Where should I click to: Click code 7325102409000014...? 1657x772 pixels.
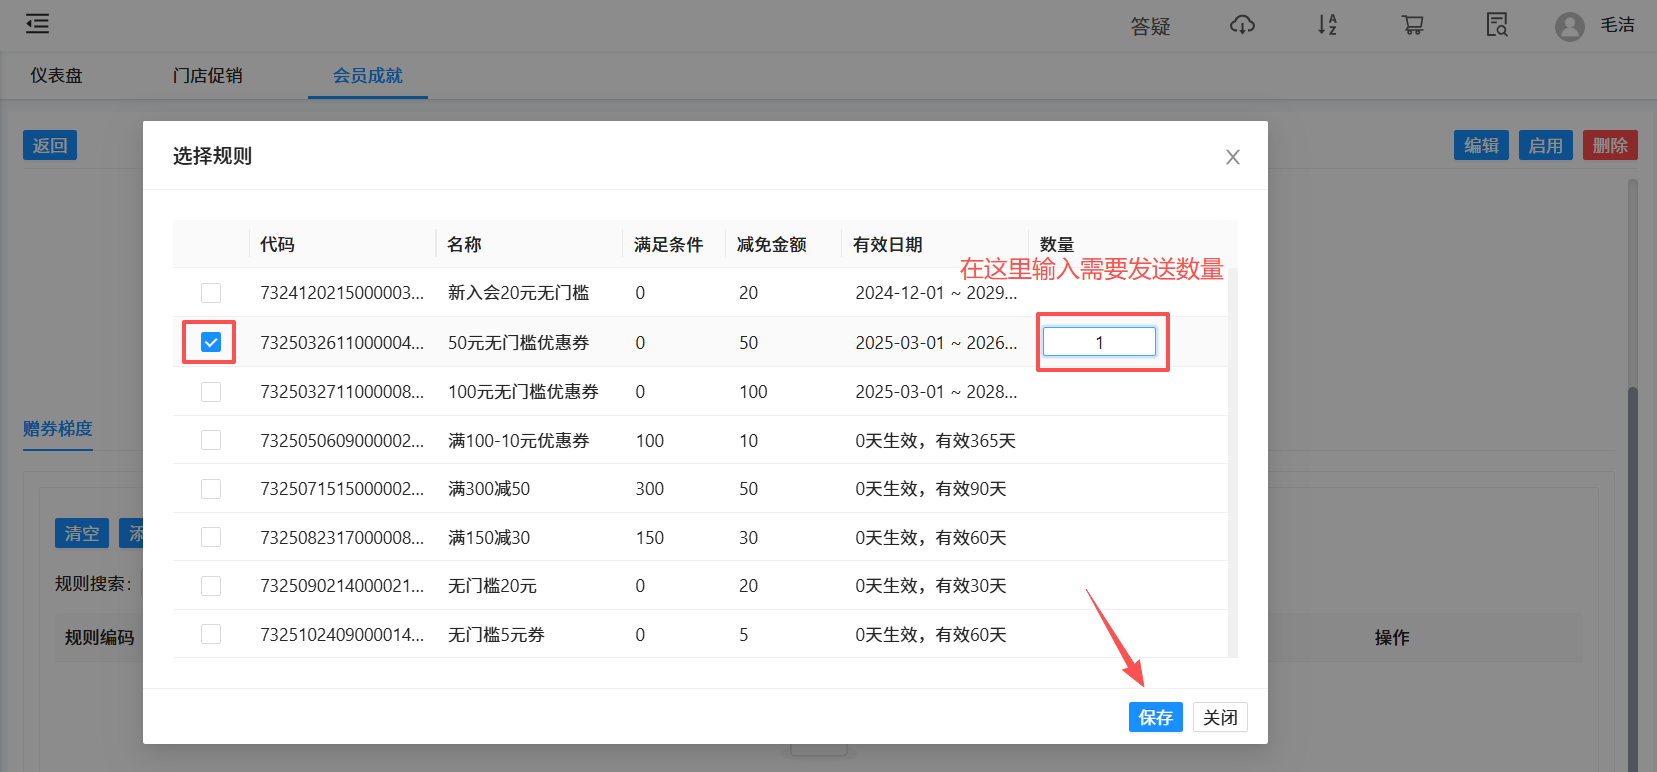(342, 634)
